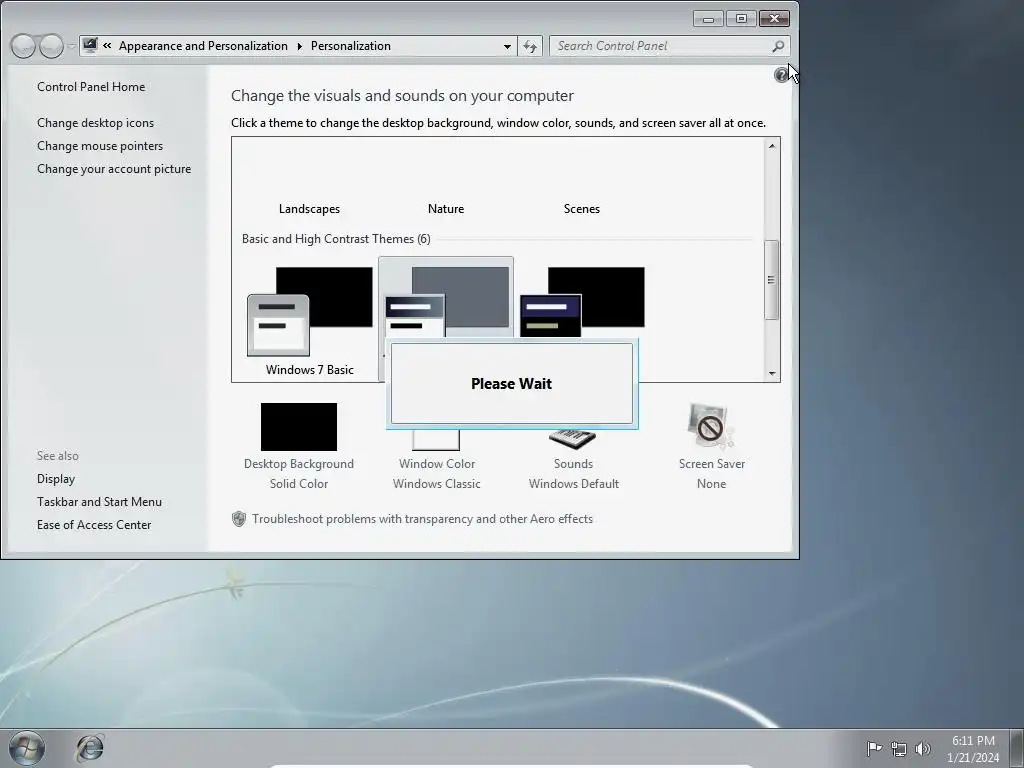Open the Help question mark icon
This screenshot has height=768, width=1024.
pyautogui.click(x=780, y=75)
